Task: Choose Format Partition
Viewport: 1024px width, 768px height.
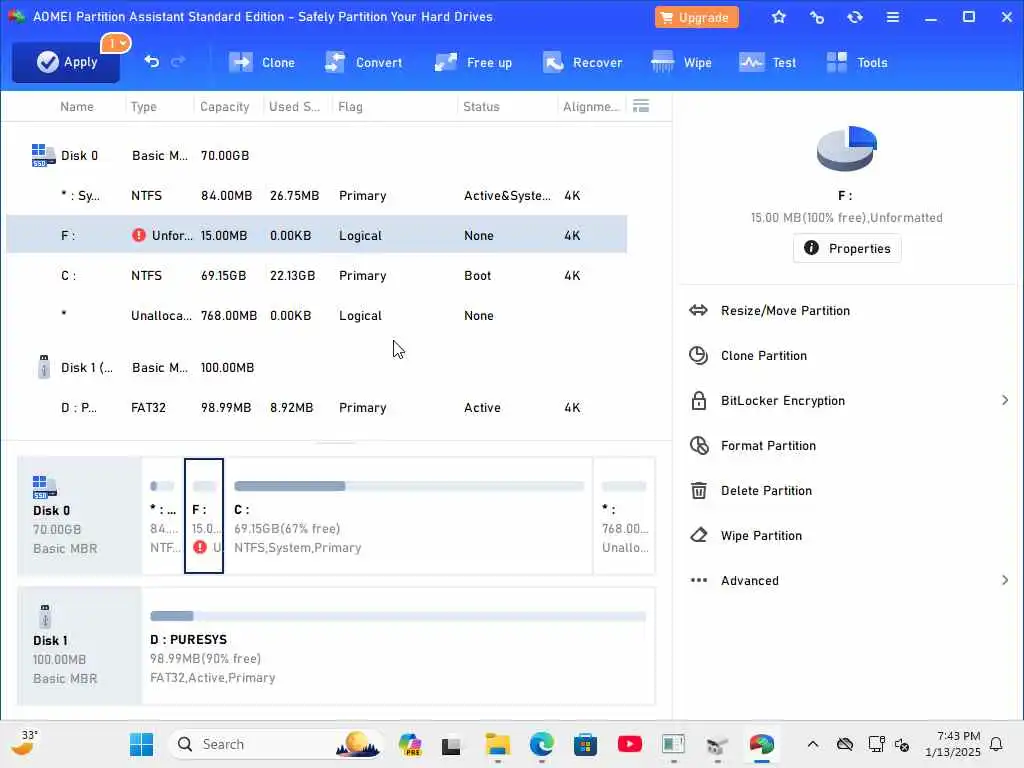Action: (x=768, y=446)
